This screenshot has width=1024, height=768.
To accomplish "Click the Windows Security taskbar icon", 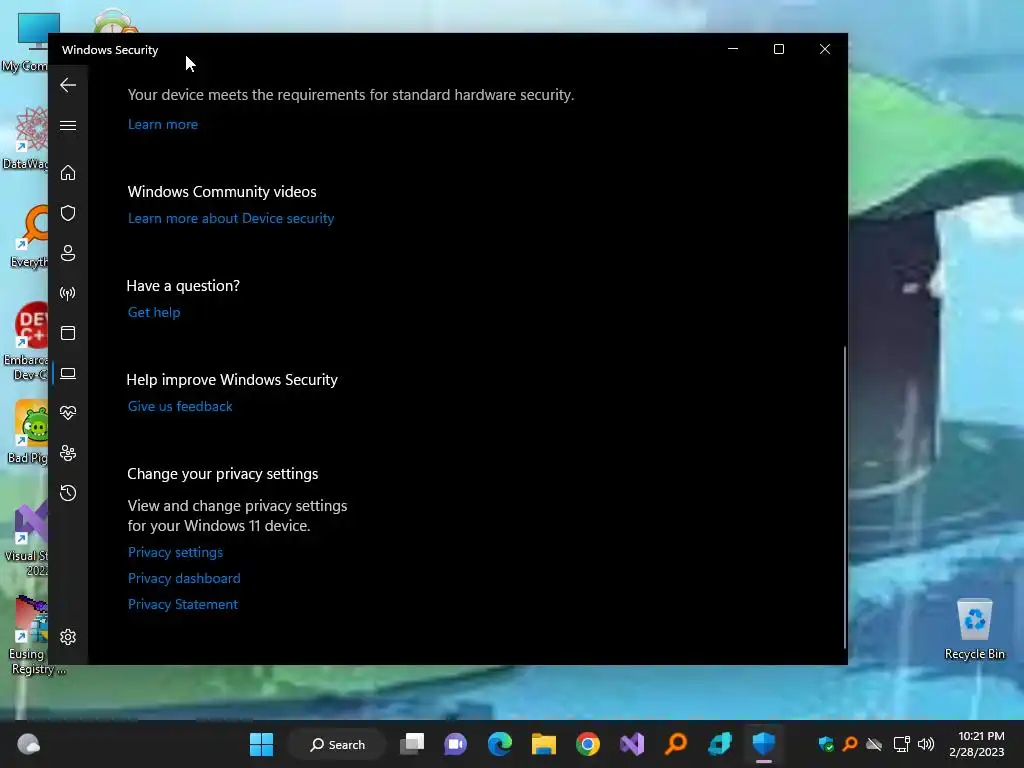I will click(763, 744).
